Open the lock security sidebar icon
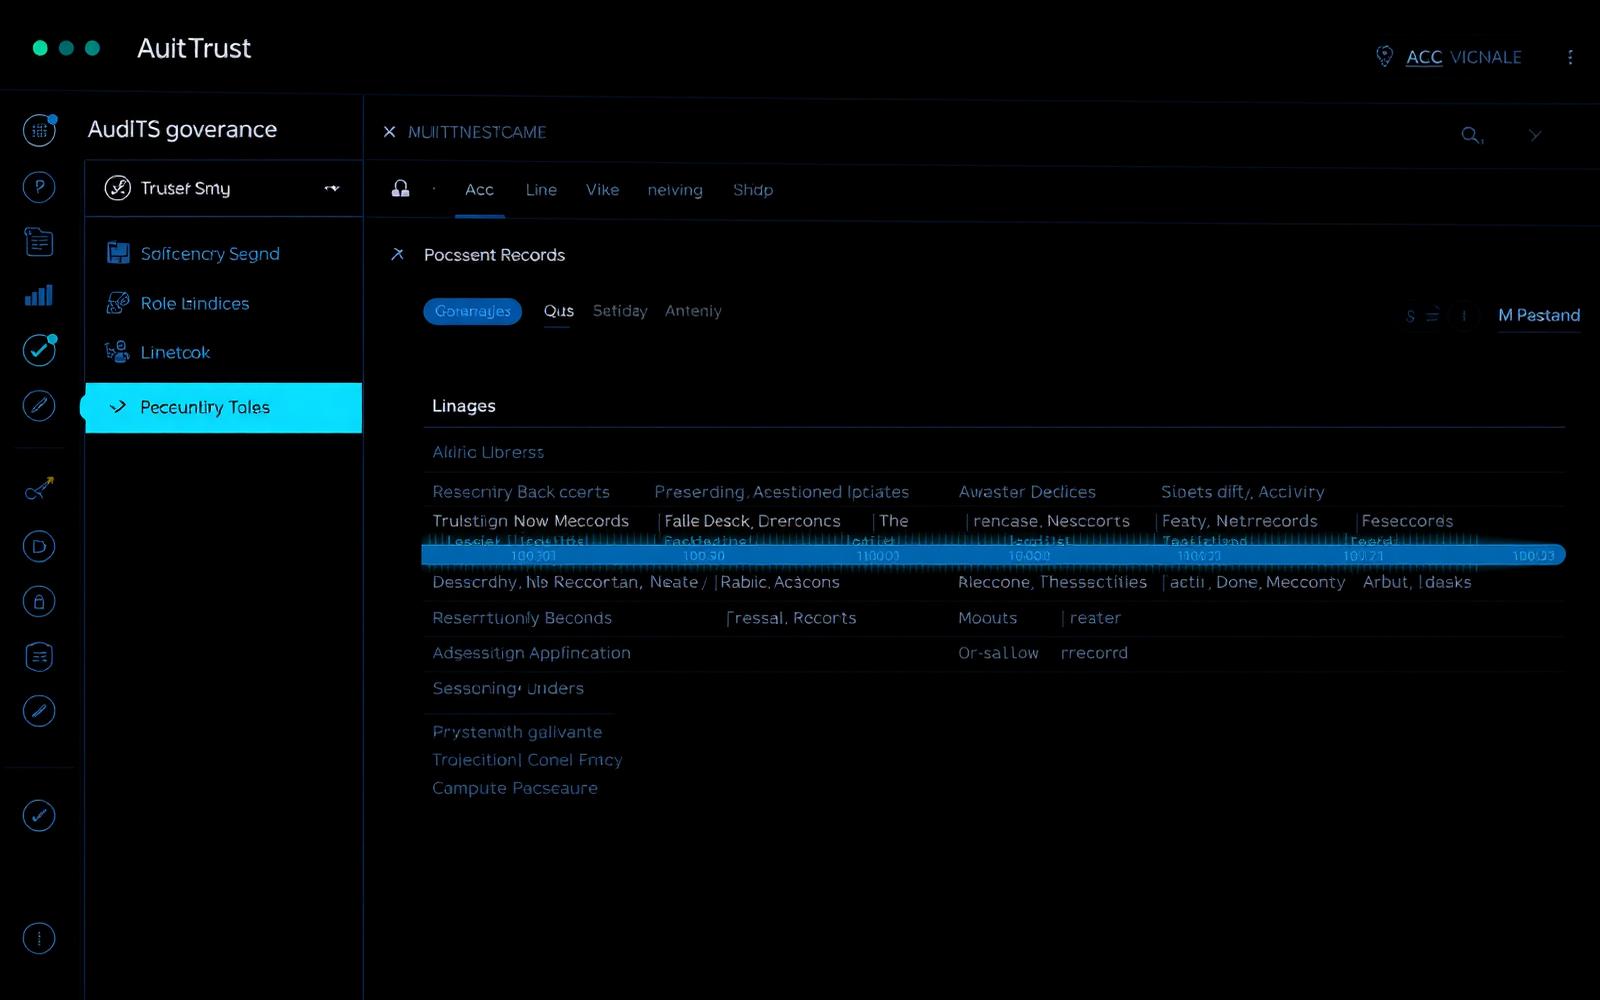1600x1000 pixels. [39, 601]
